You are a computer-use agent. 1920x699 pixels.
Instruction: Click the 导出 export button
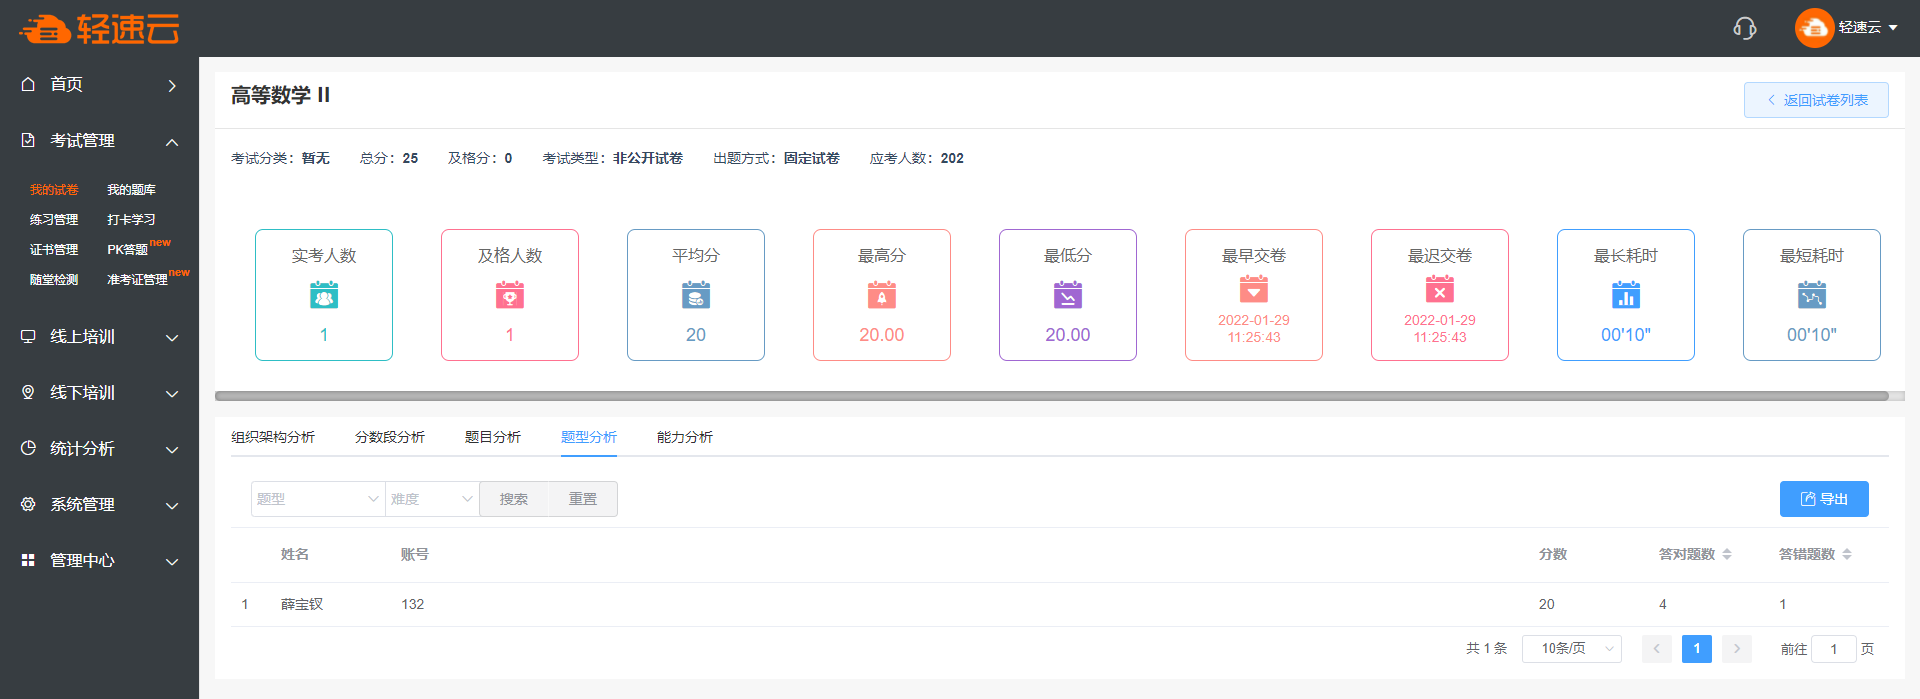tap(1823, 499)
